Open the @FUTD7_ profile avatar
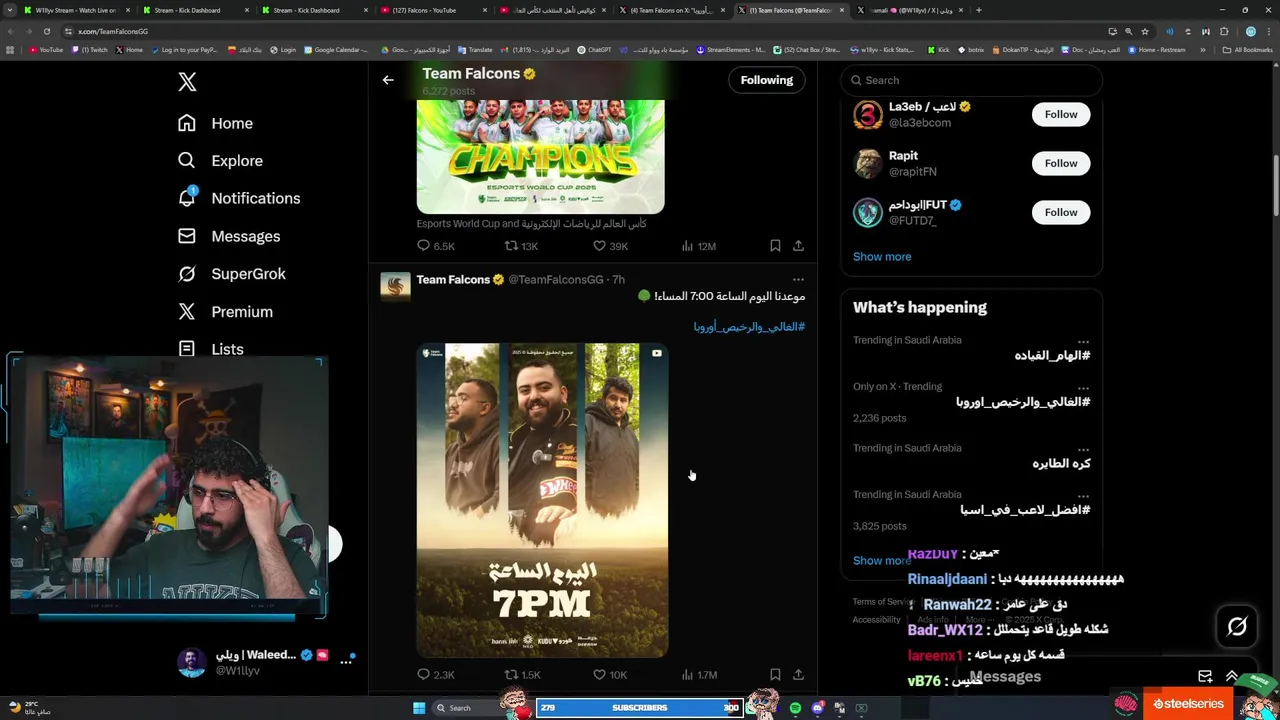 (868, 212)
